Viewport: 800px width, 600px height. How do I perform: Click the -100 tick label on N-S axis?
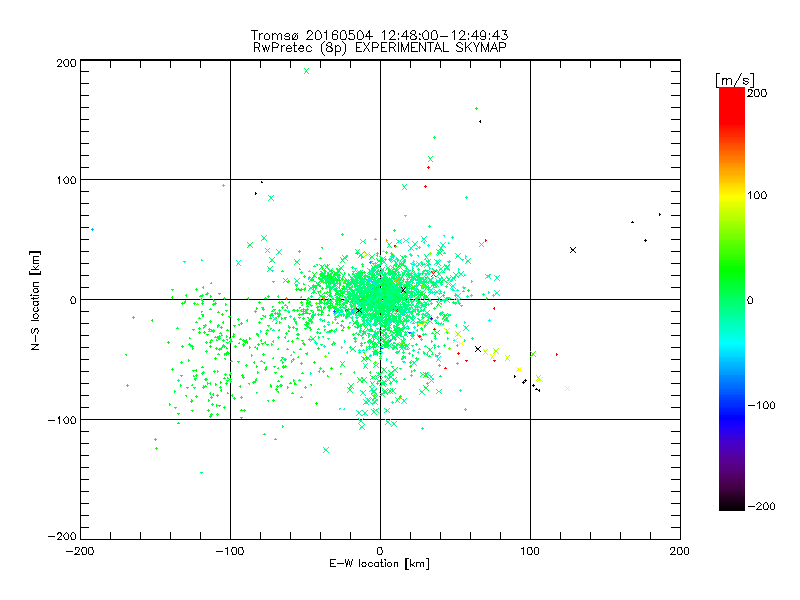coord(62,420)
